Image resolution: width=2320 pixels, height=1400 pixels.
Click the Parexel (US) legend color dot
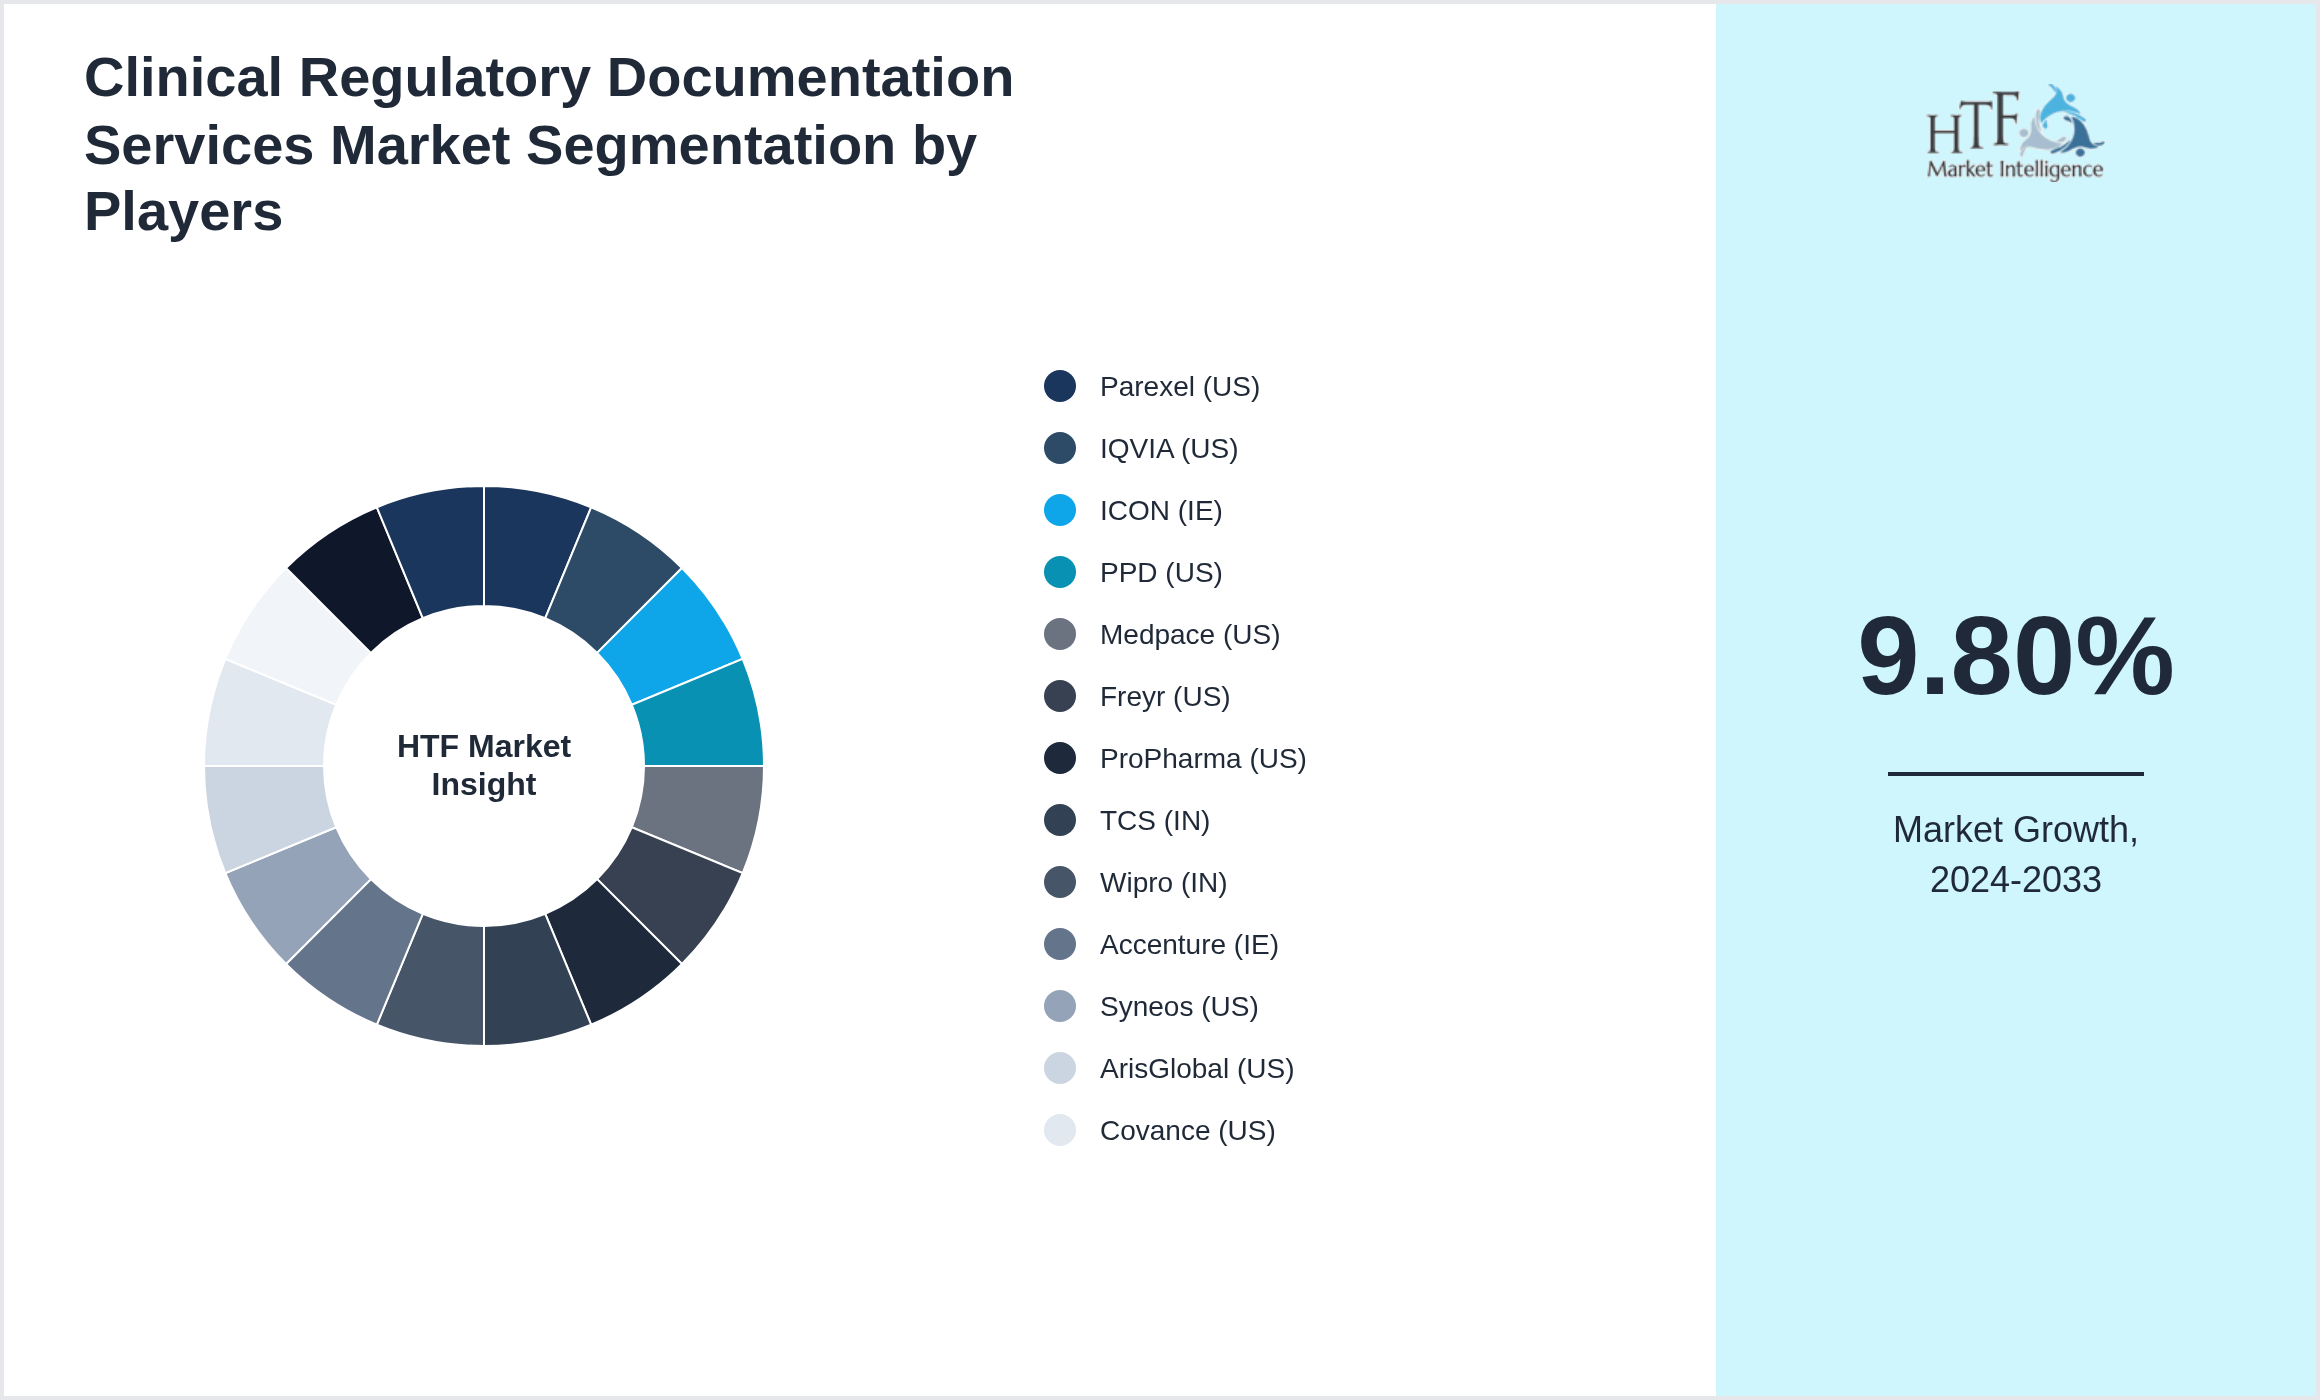click(x=1060, y=386)
